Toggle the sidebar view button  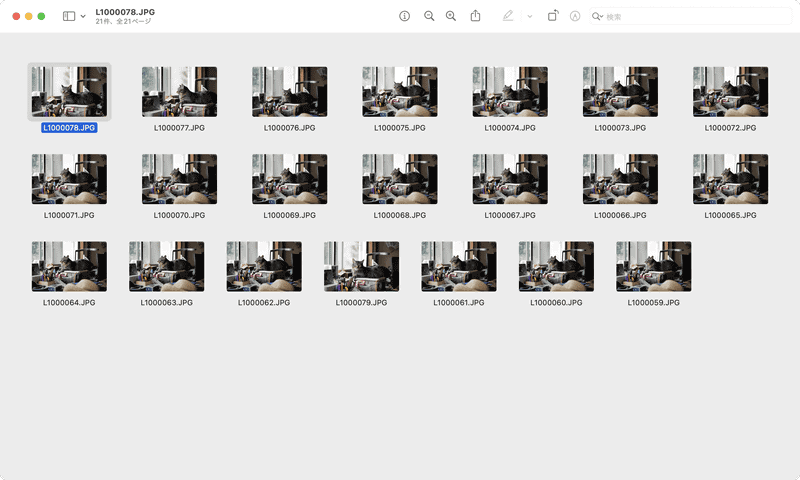[69, 16]
